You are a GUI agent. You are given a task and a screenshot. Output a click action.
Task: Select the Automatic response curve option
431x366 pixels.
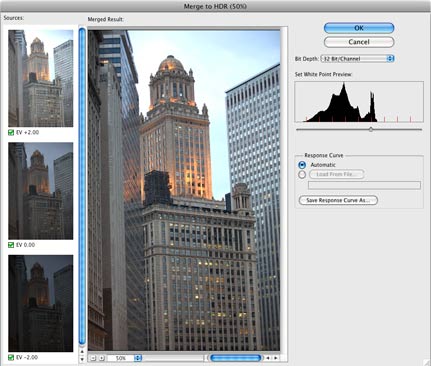(x=302, y=165)
